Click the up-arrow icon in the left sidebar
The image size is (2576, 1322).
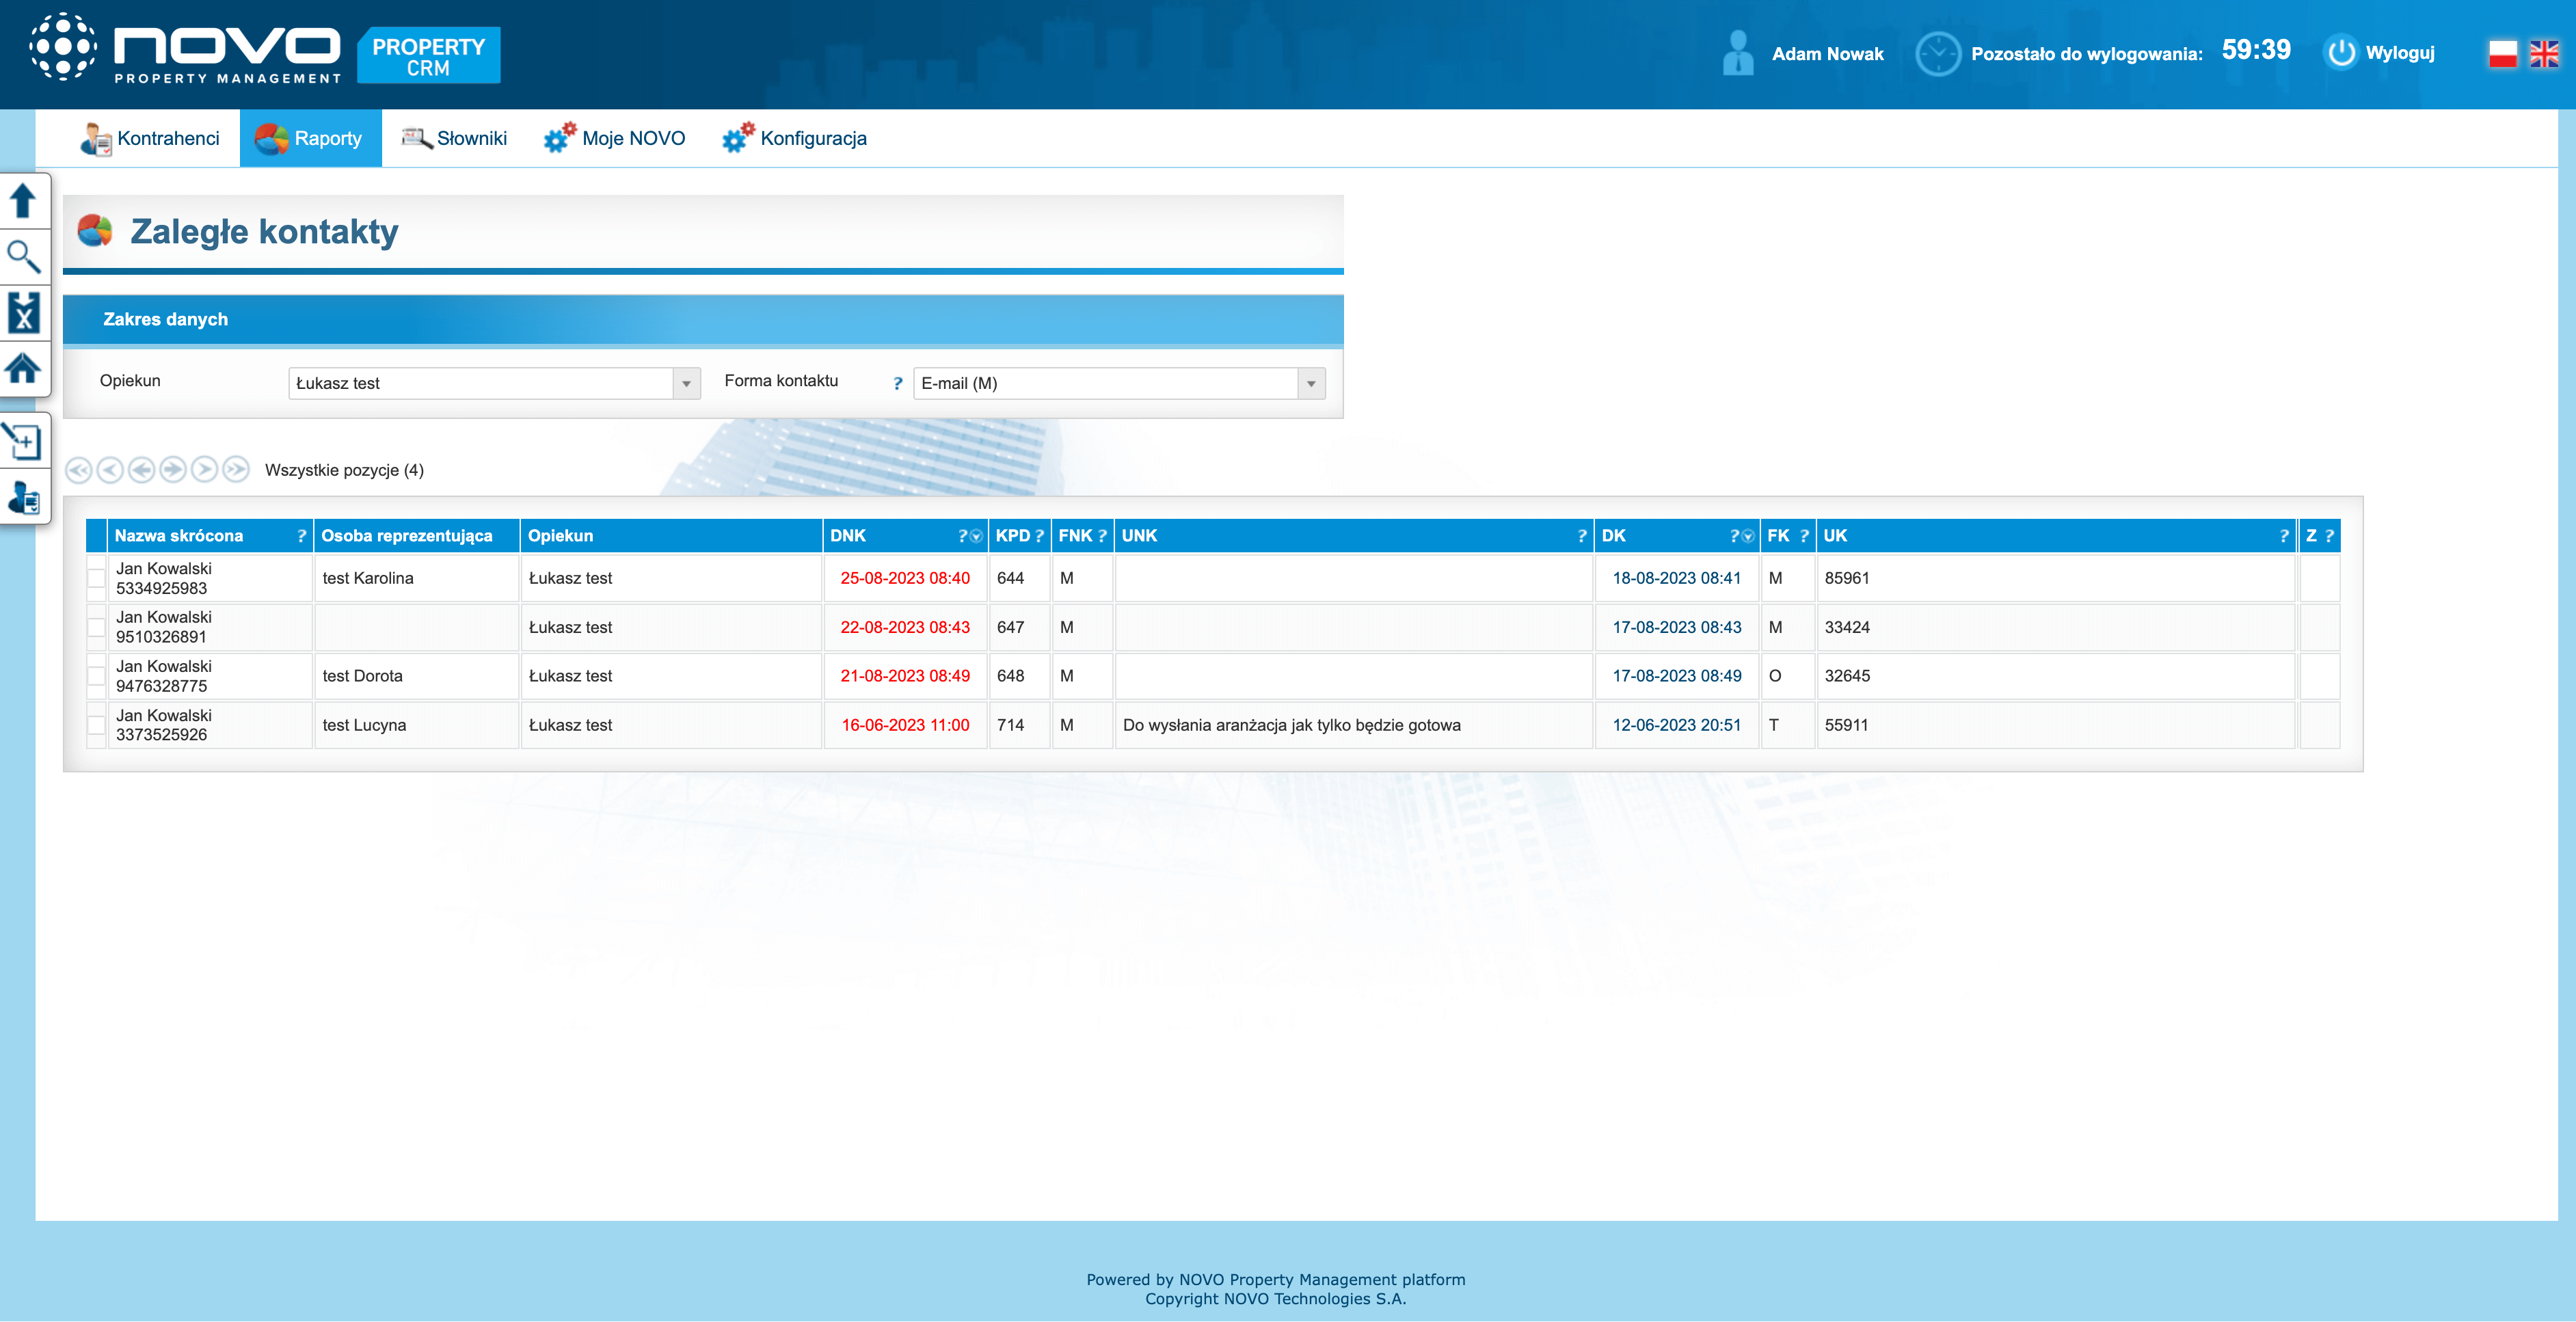(x=23, y=200)
